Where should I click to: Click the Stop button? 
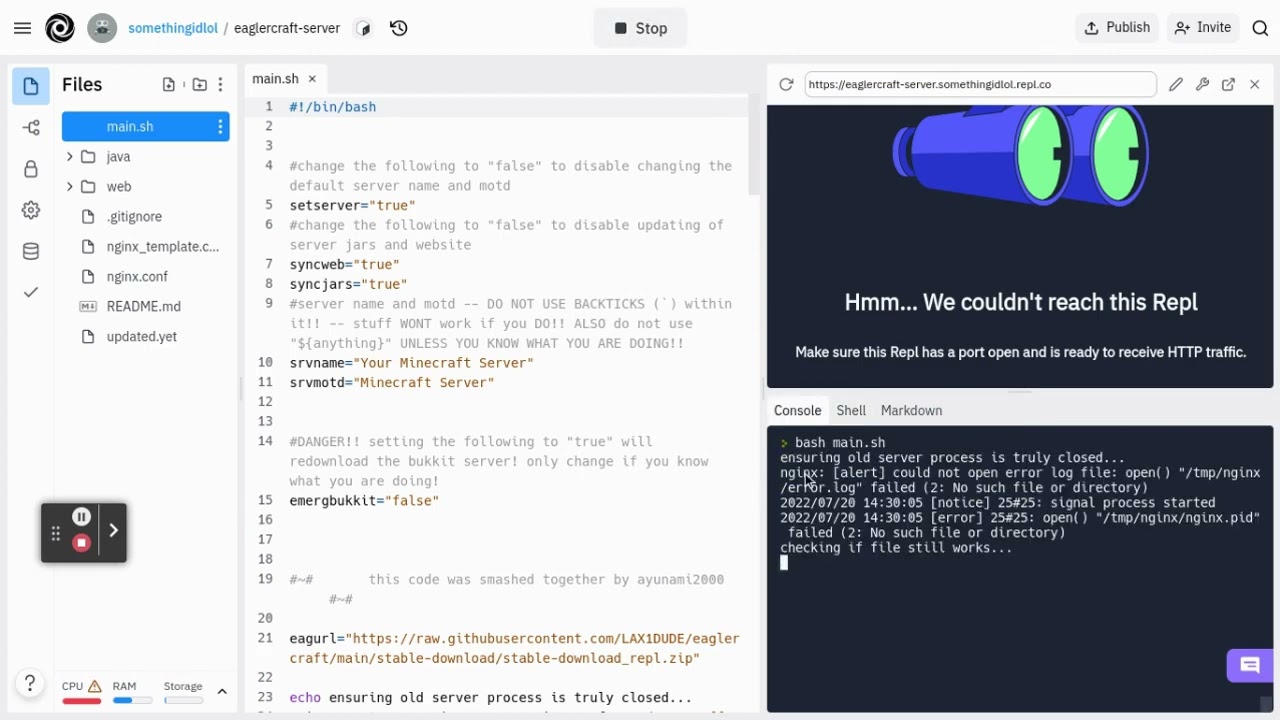[x=640, y=28]
